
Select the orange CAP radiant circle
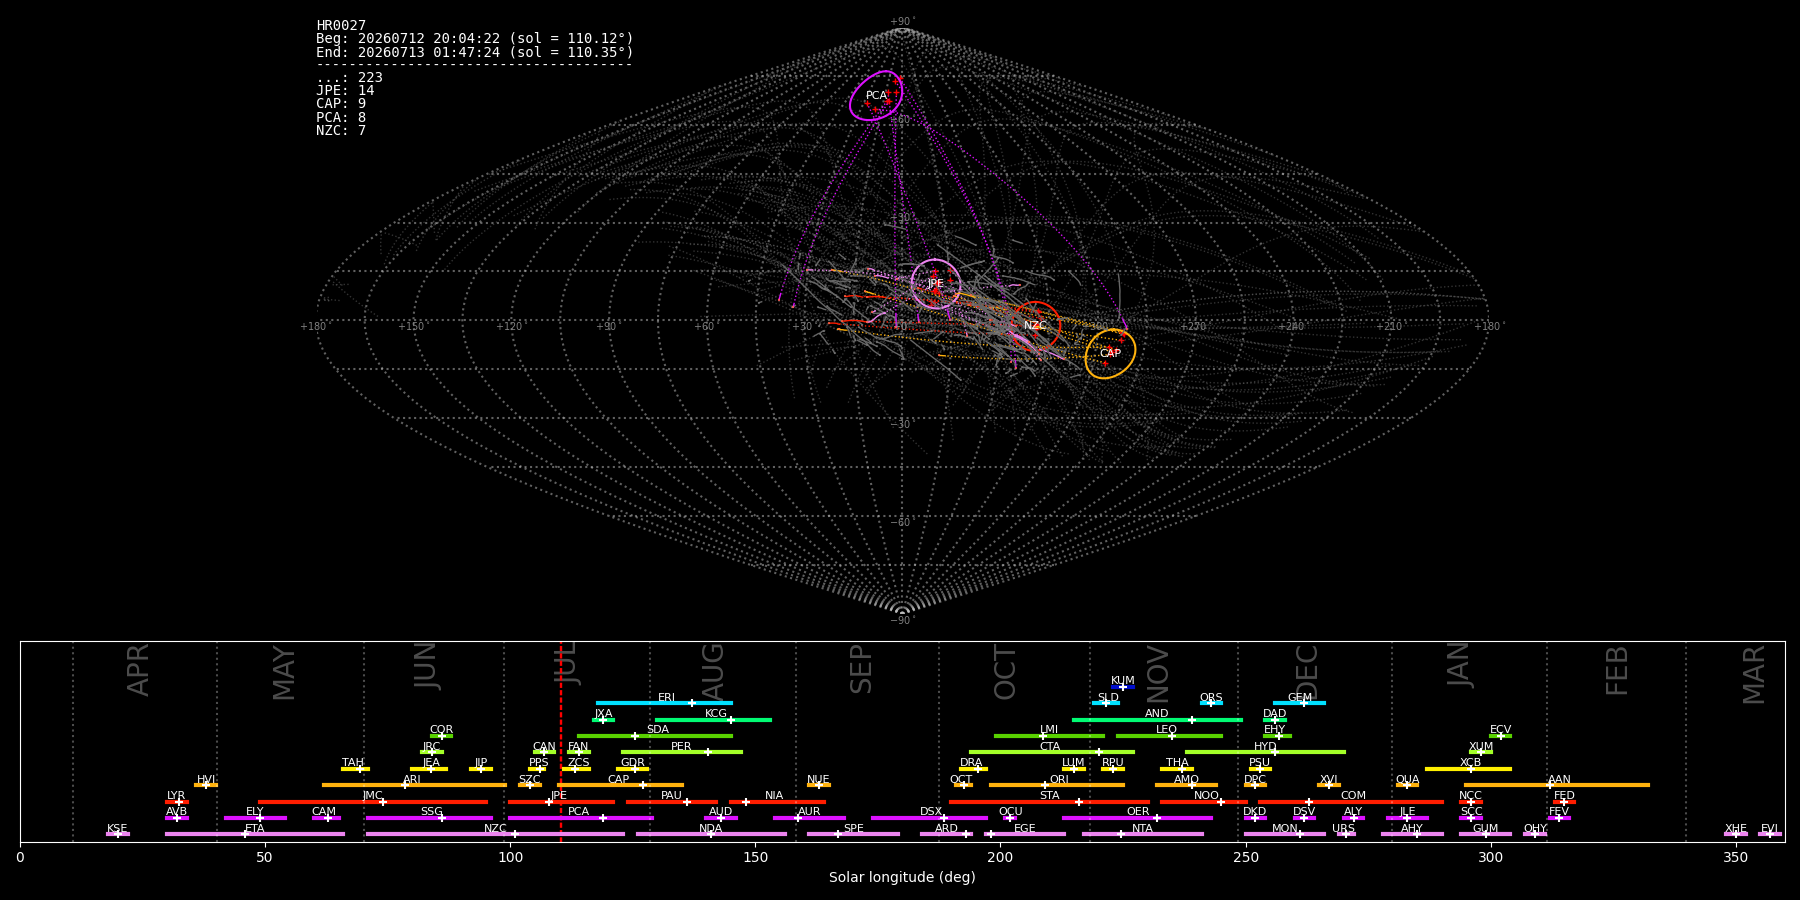[1110, 354]
